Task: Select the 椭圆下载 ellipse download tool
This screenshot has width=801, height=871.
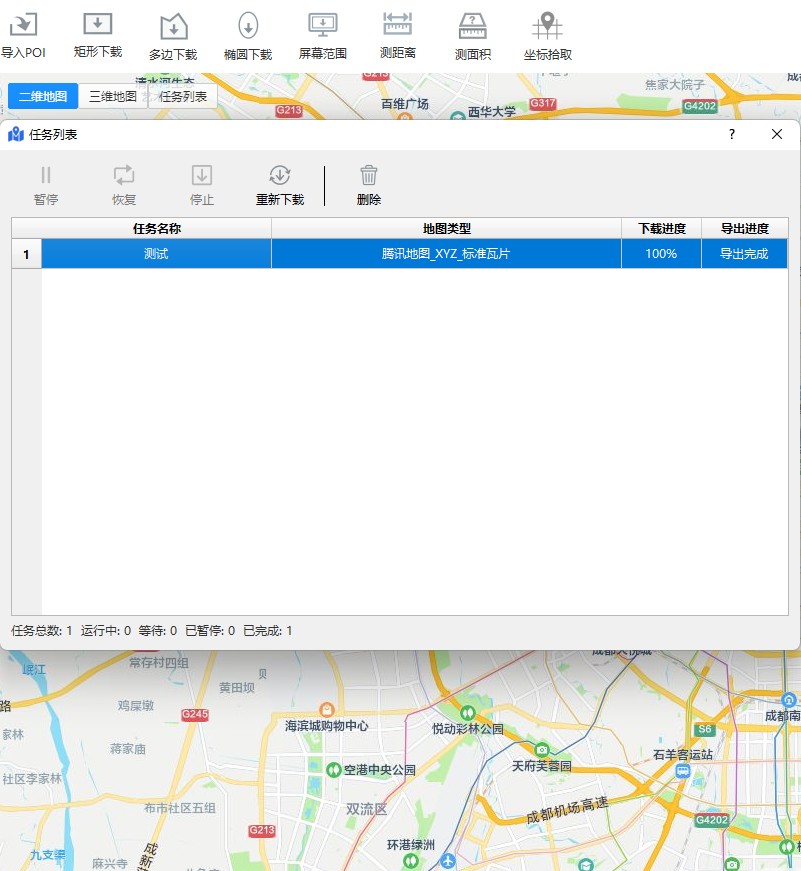Action: pos(248,26)
